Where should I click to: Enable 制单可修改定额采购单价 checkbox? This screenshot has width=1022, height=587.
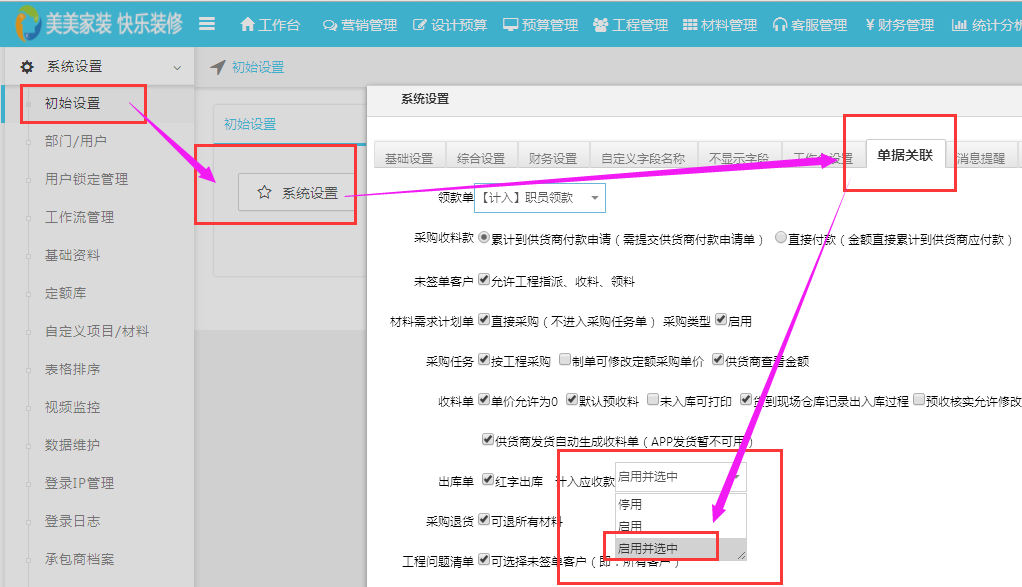(566, 360)
